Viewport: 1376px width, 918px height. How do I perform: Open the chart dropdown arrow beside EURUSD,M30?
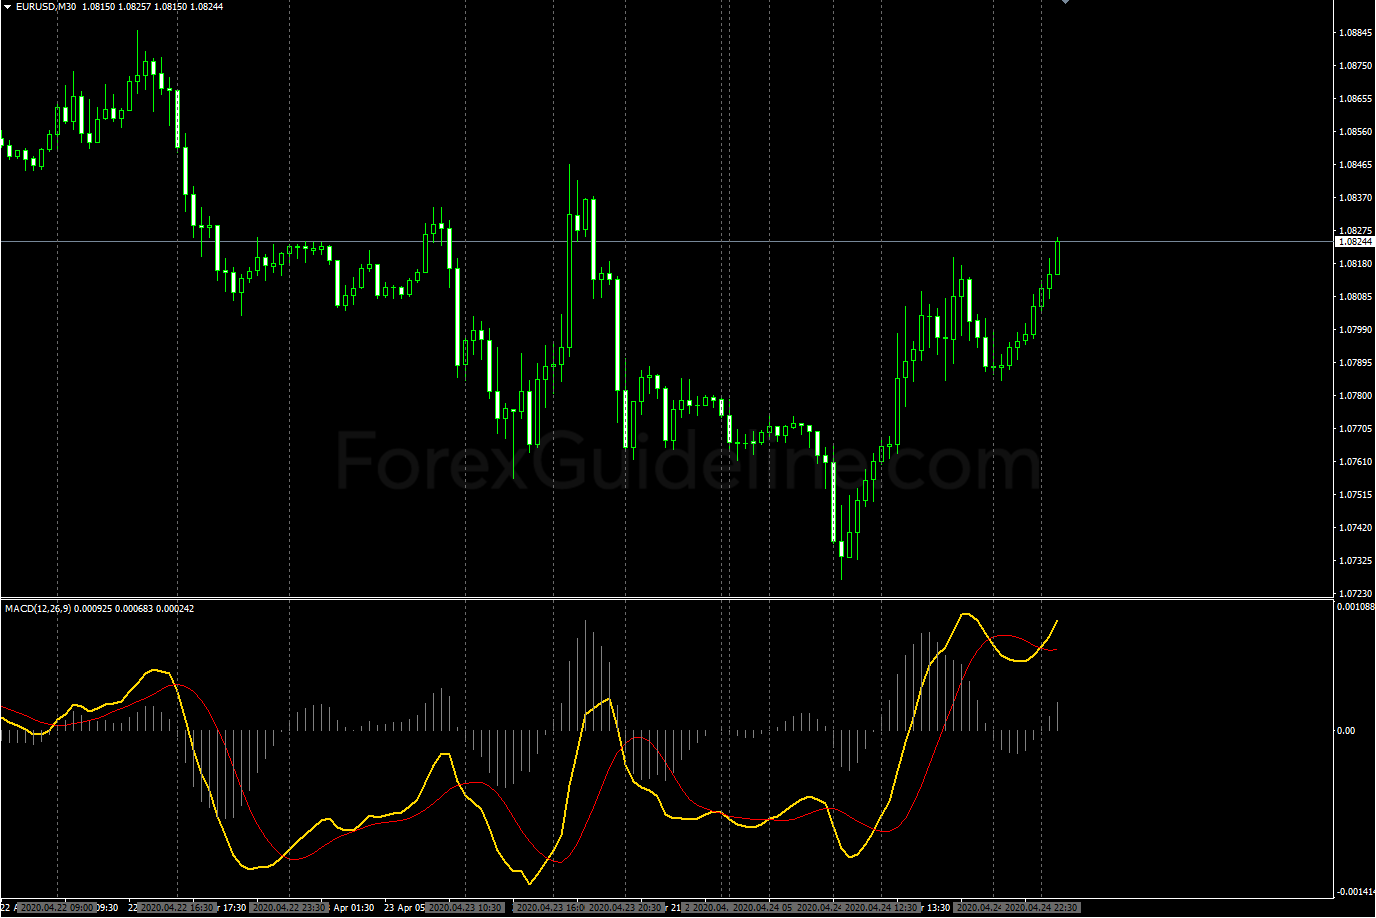coord(7,7)
